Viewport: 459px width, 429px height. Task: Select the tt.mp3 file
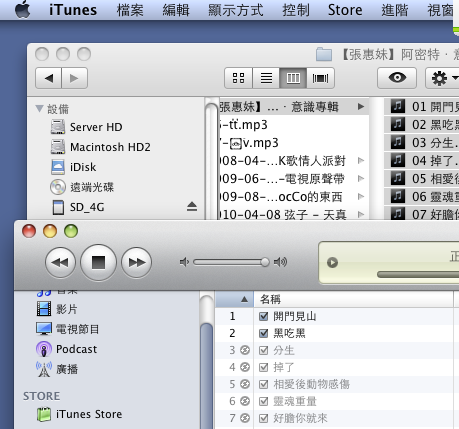click(x=294, y=125)
